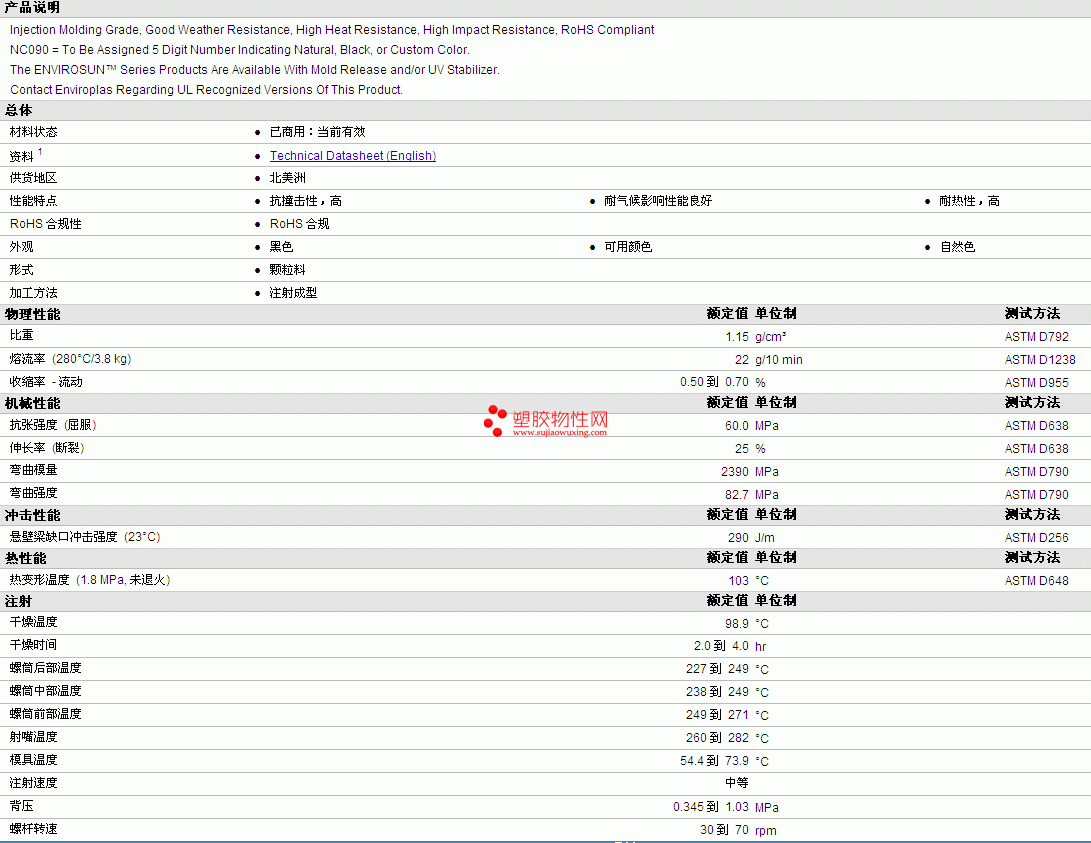Select ASTM D256 test method
1091x843 pixels.
(1037, 538)
